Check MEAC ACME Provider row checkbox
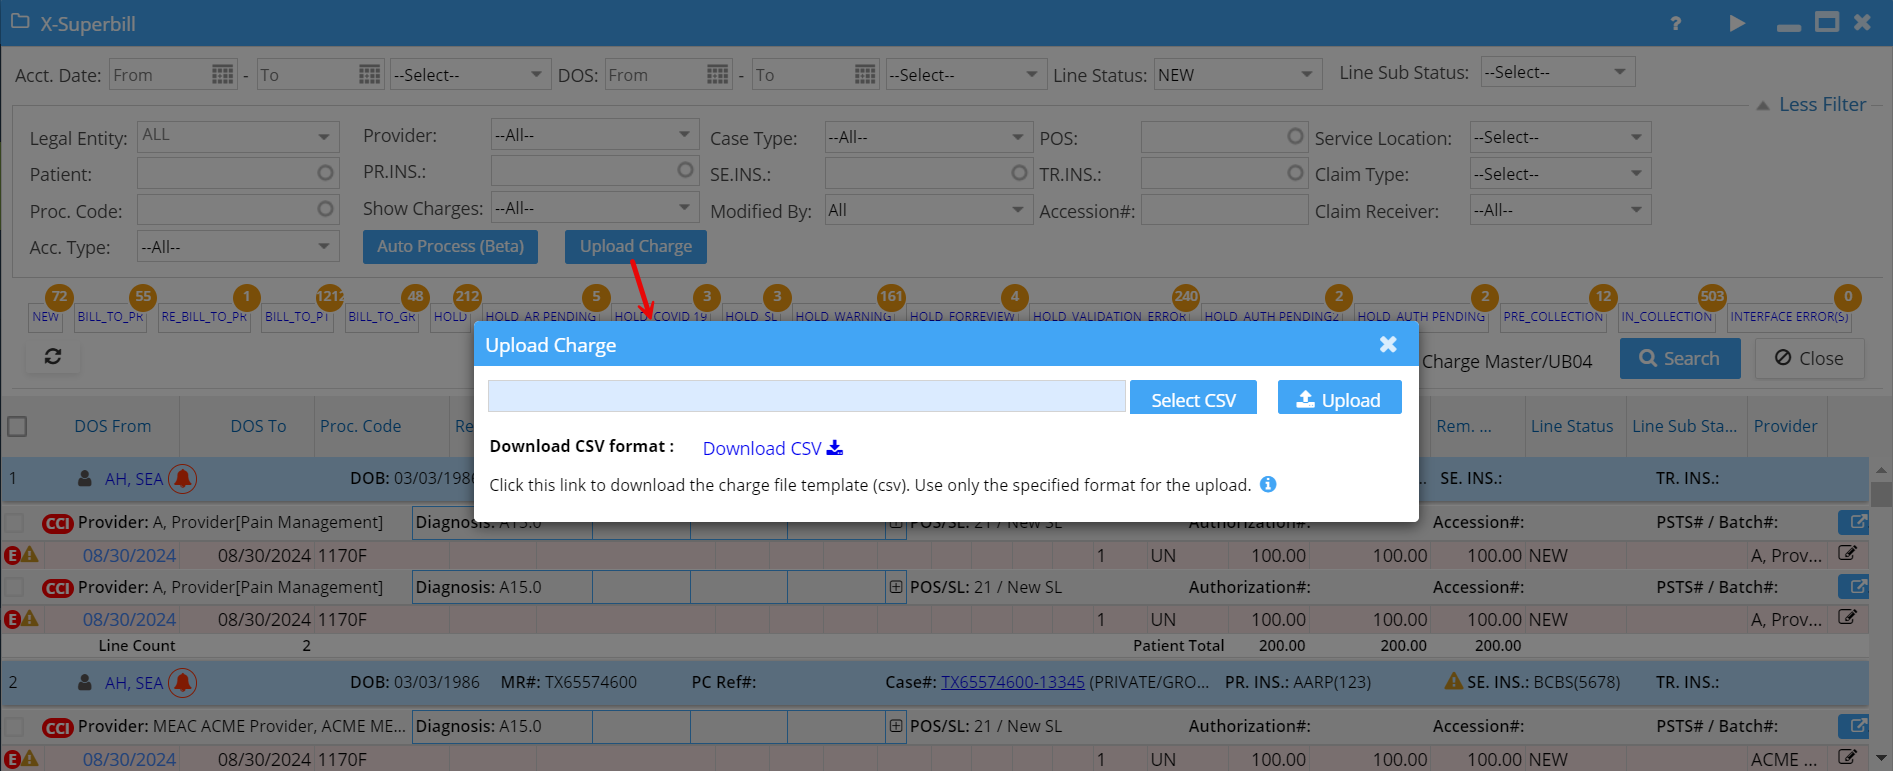This screenshot has height=771, width=1893. coord(14,726)
